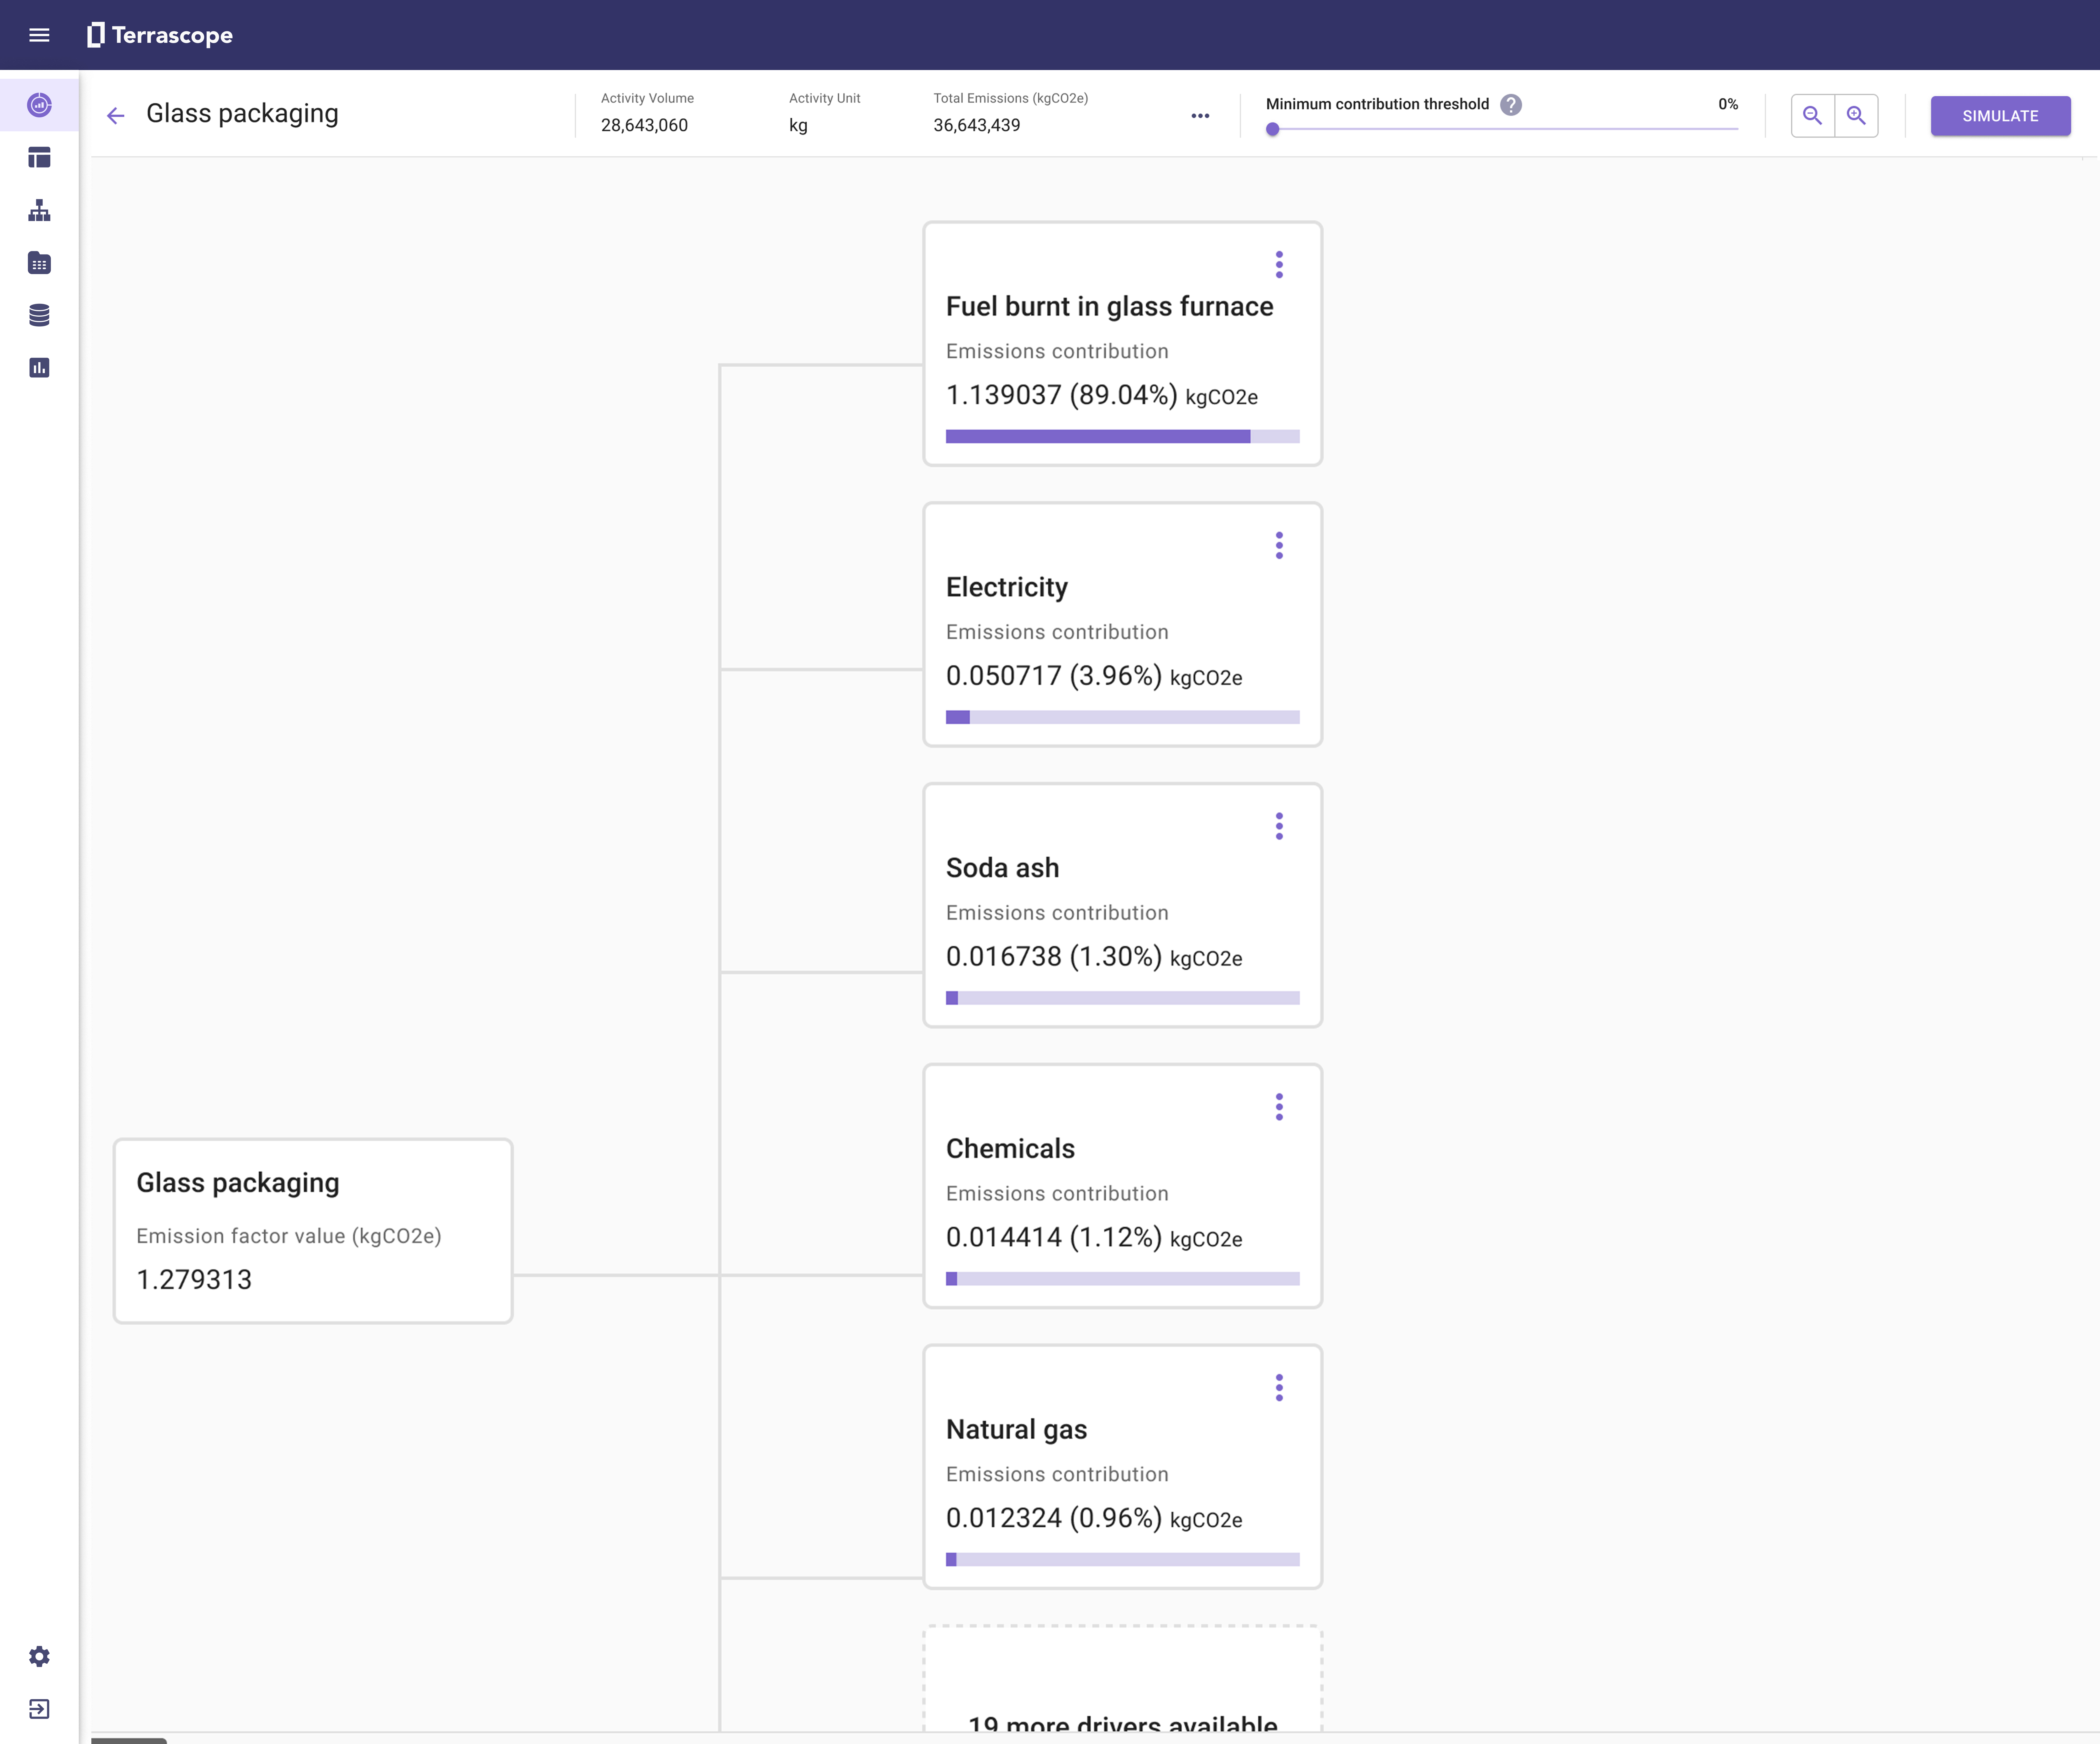Open the emissions dashboard sidebar icon

(x=39, y=105)
